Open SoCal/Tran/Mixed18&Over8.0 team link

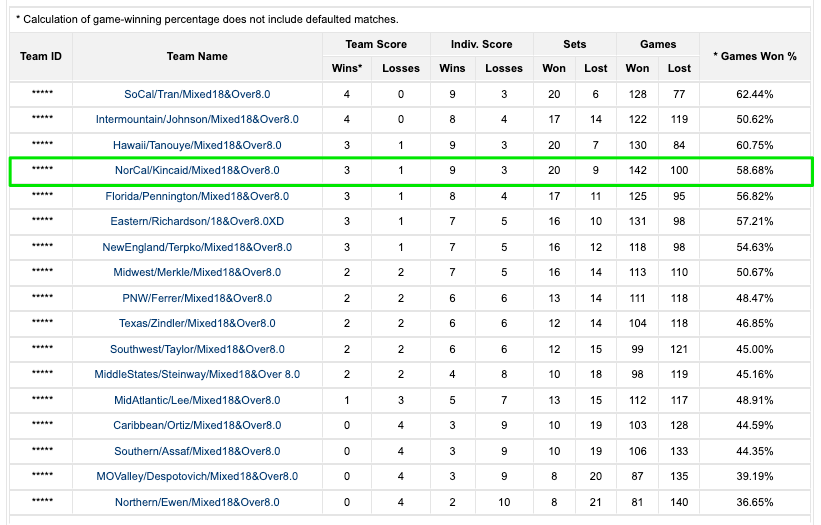[x=197, y=94]
